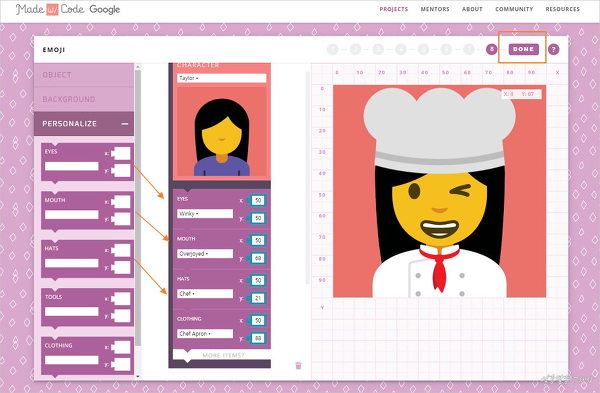
Task: Open the Winky eyes dropdown
Action: tap(205, 214)
